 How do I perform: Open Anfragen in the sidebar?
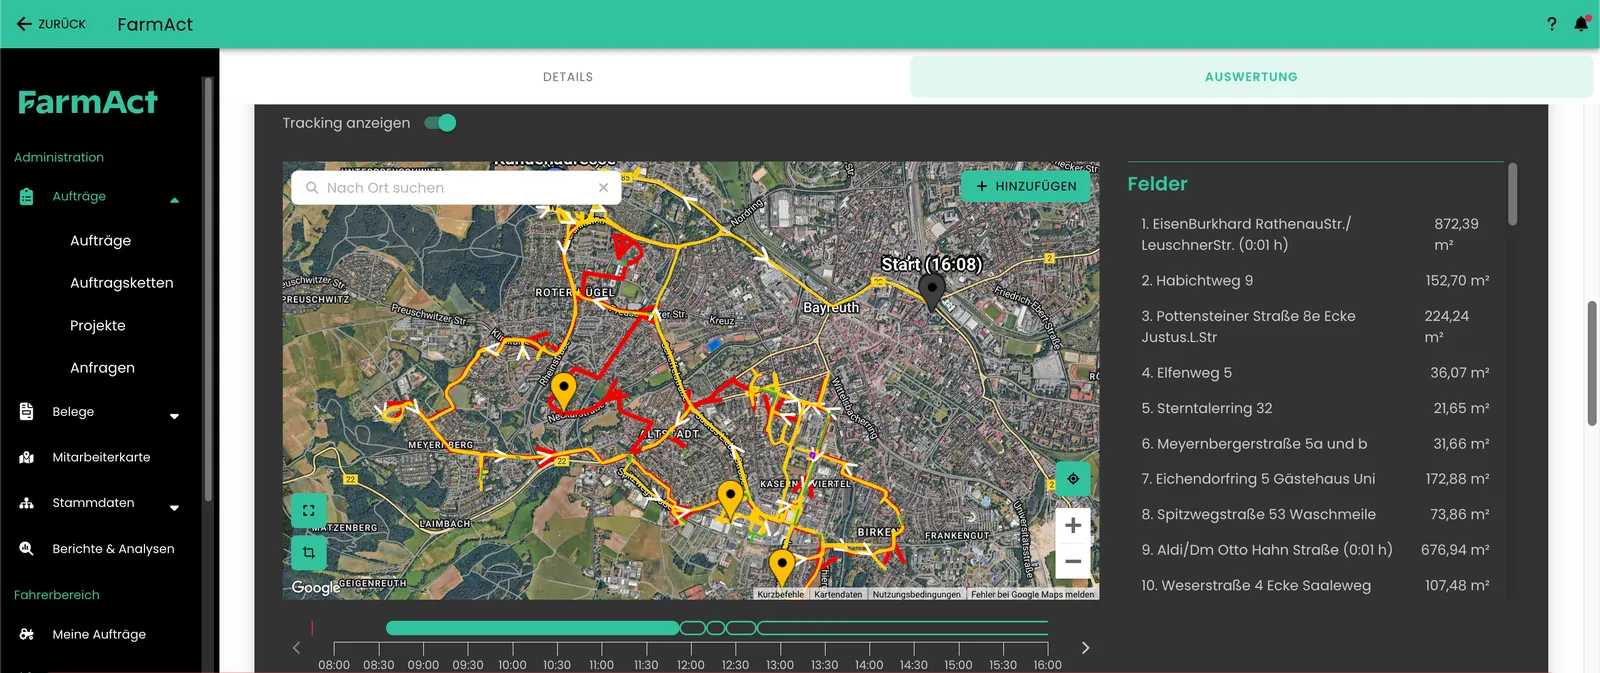coord(102,368)
